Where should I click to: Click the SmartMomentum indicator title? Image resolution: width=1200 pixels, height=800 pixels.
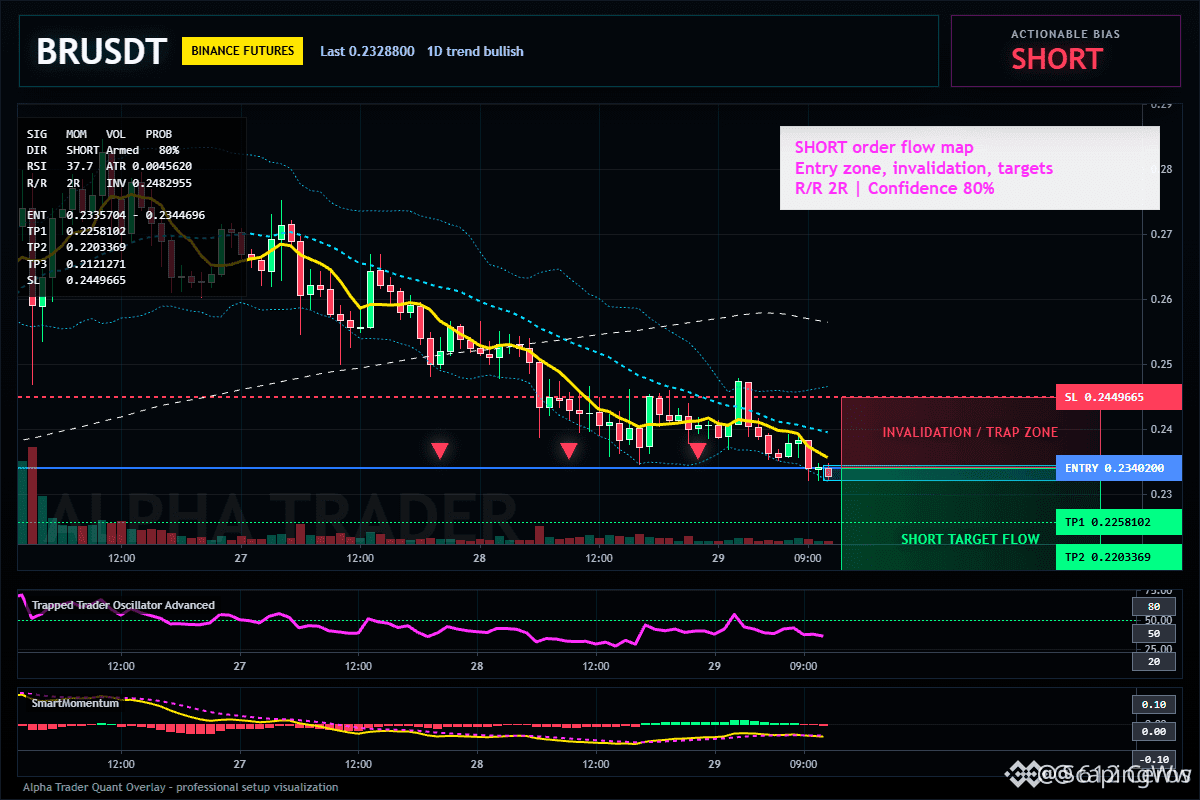75,703
